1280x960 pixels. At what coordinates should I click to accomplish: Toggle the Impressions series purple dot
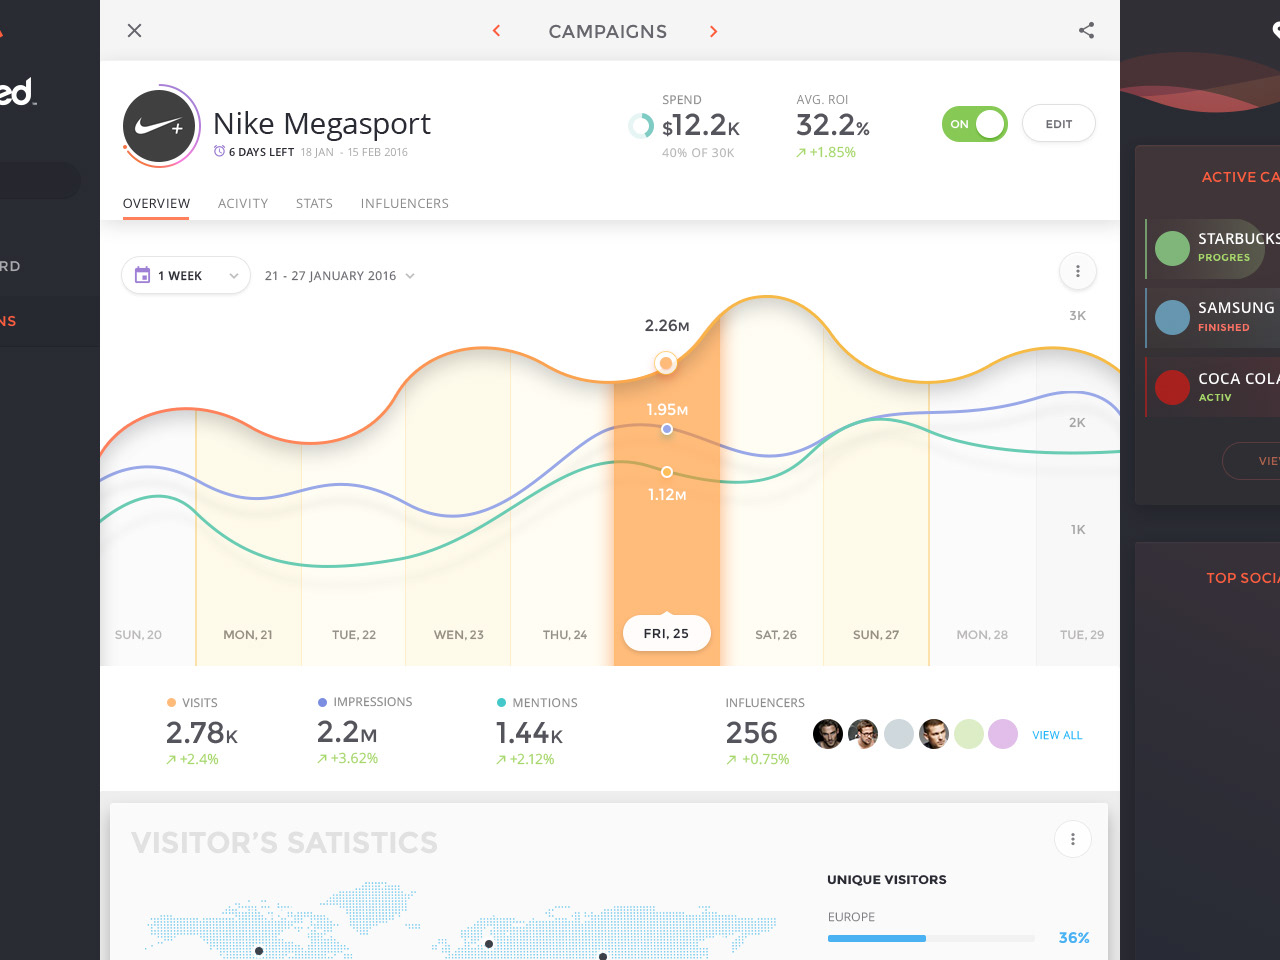[322, 702]
